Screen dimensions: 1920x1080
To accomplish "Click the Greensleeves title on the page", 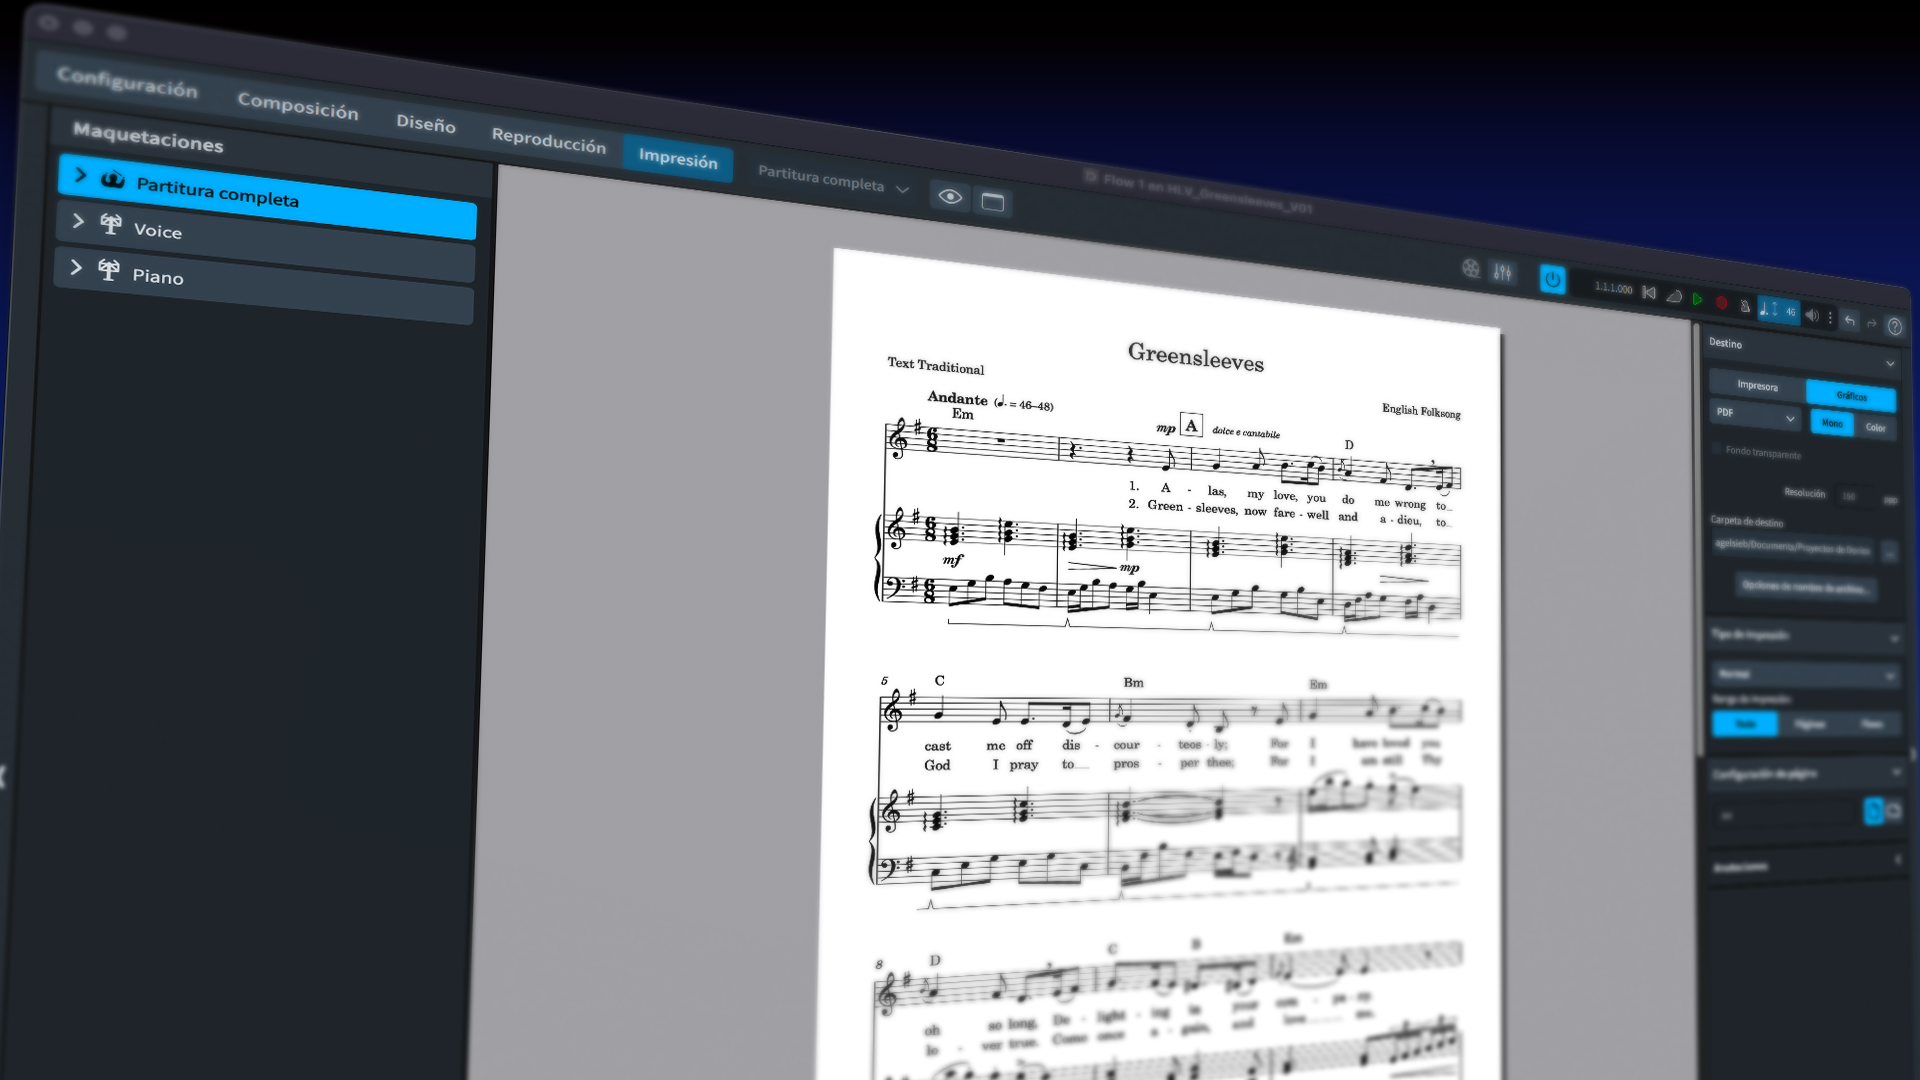I will coord(1196,357).
